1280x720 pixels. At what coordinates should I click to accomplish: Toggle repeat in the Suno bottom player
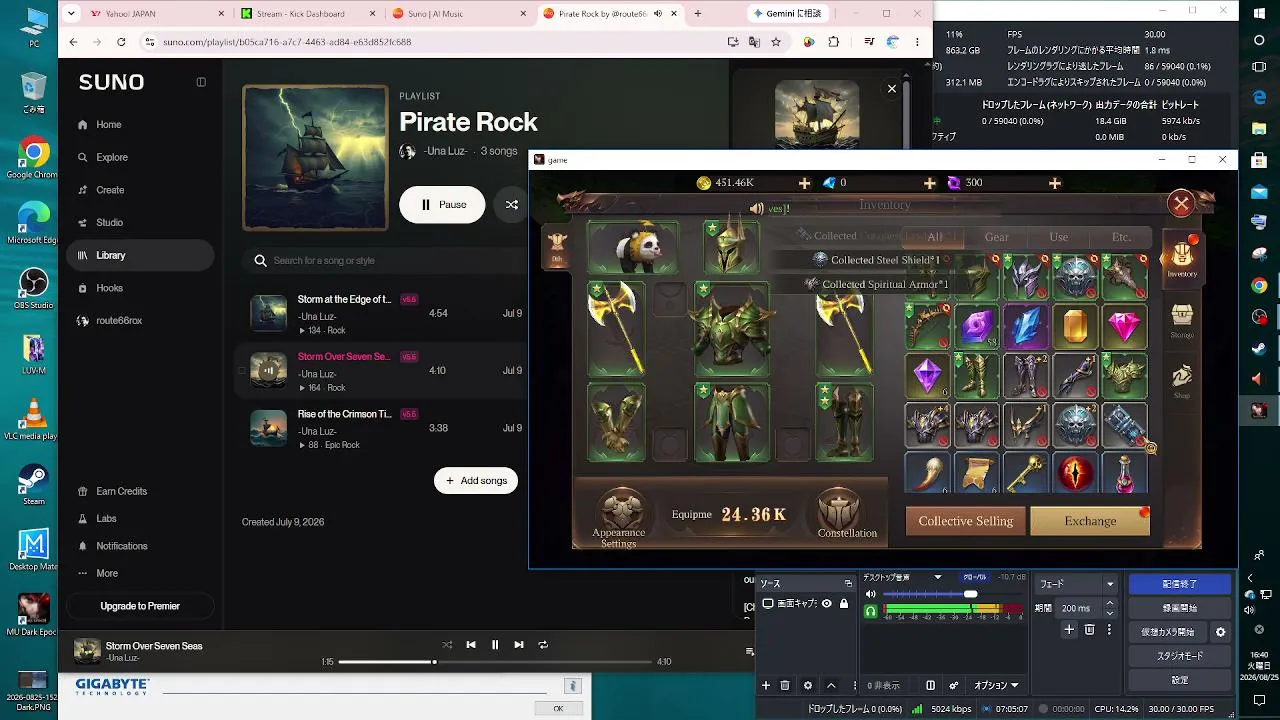543,645
